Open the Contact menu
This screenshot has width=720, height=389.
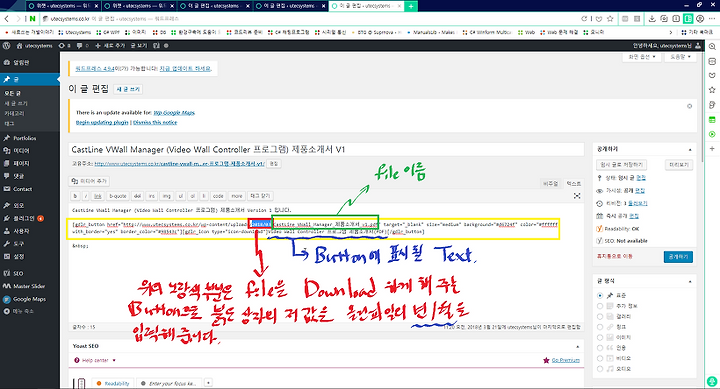tap(22, 189)
